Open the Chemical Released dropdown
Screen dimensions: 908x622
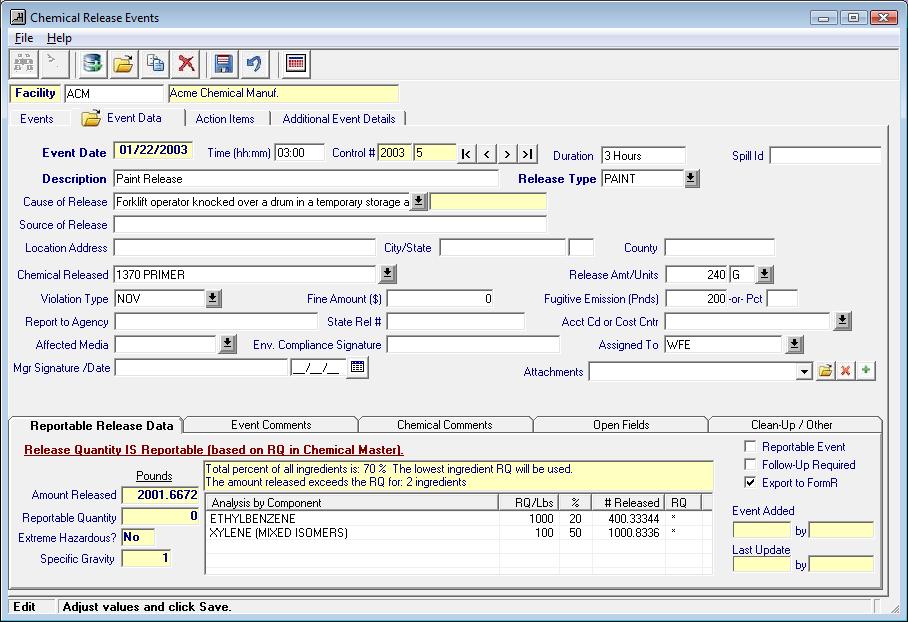[388, 274]
